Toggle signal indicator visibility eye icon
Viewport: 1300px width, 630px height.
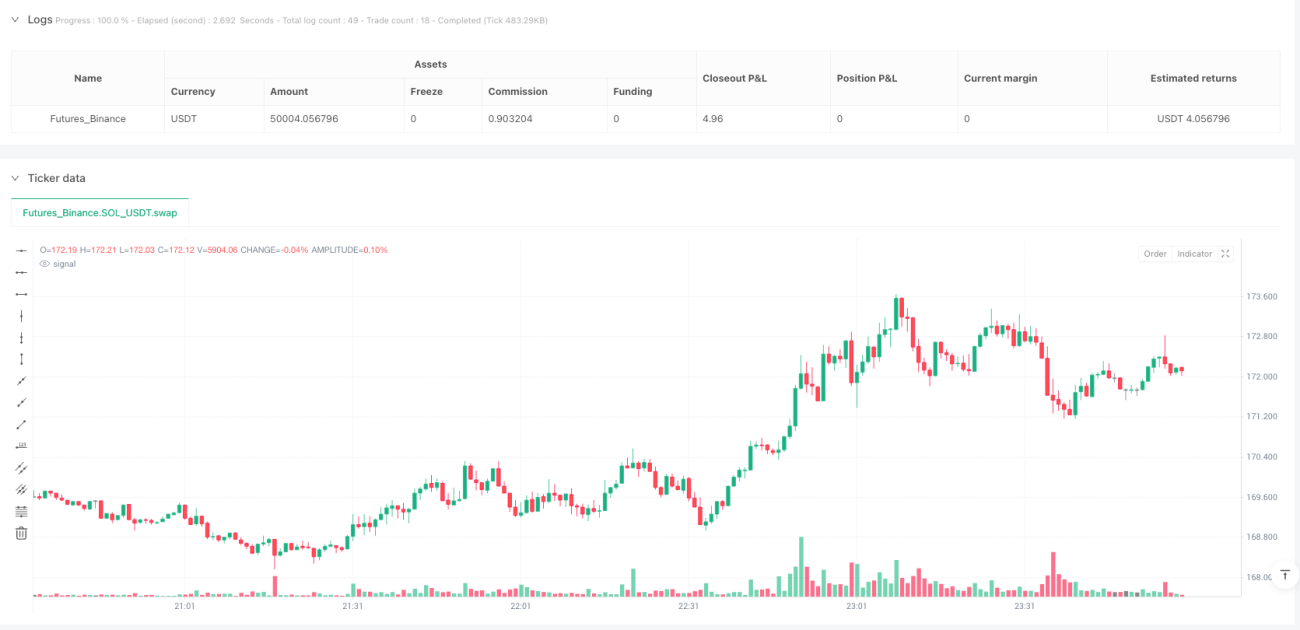click(44, 264)
